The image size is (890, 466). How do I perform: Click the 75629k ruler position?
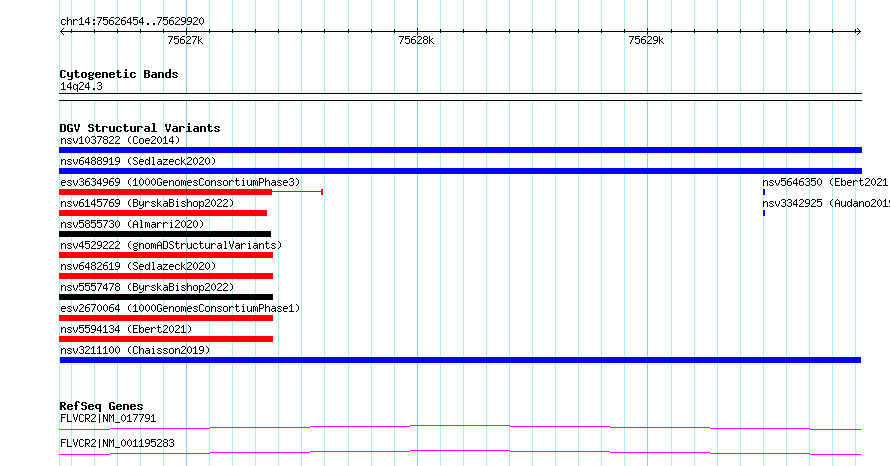coord(646,40)
